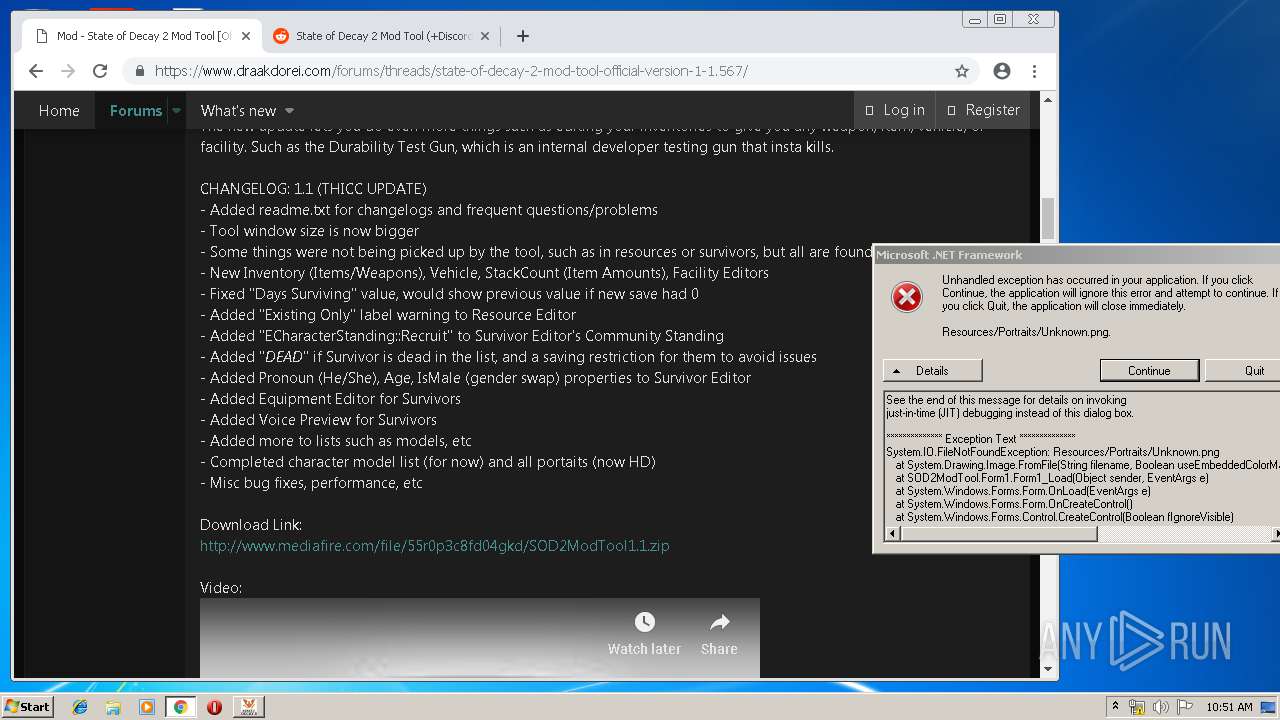Open the media player taskbar icon
This screenshot has width=1280, height=720.
tap(147, 707)
